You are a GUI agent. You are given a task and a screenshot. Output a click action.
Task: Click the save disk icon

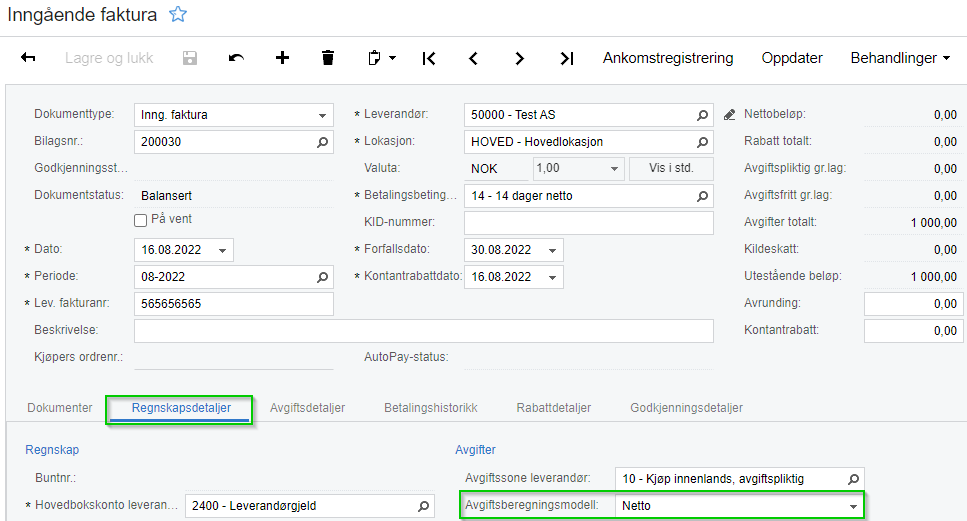coord(190,58)
